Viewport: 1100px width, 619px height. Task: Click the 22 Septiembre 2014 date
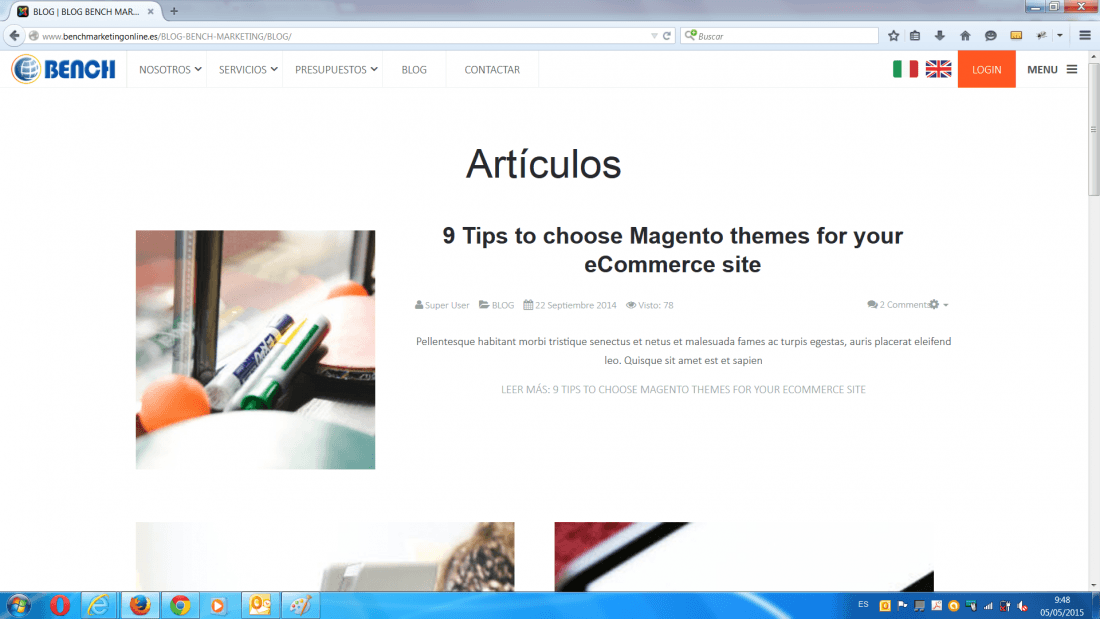[575, 305]
